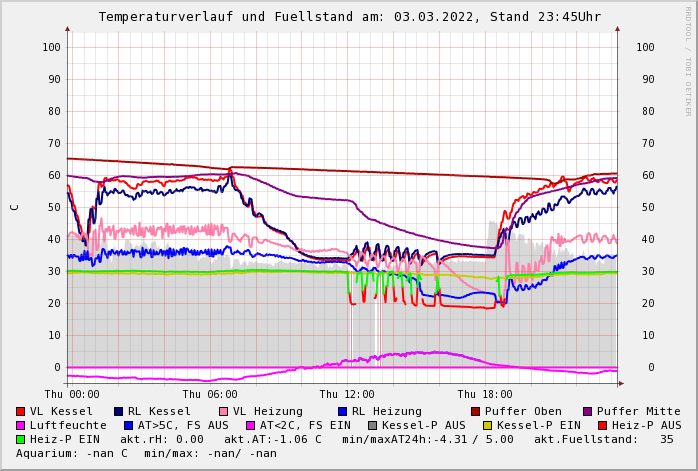
Task: Select the Puffer Oben legend swatch
Action: tap(476, 411)
